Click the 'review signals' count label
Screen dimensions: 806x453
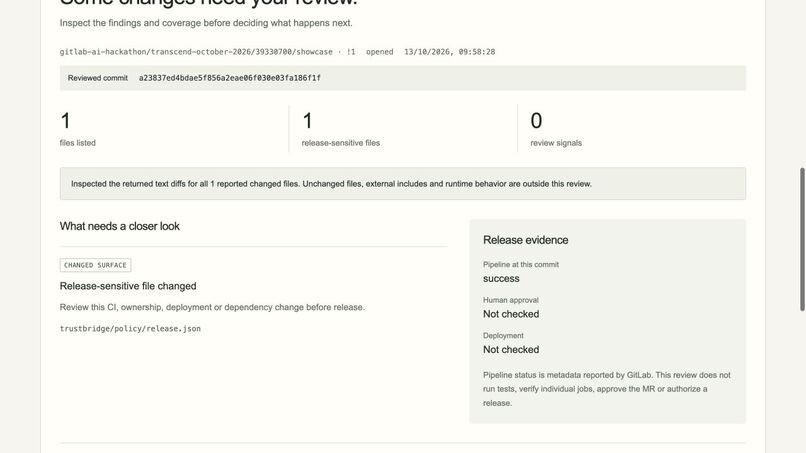tap(556, 143)
